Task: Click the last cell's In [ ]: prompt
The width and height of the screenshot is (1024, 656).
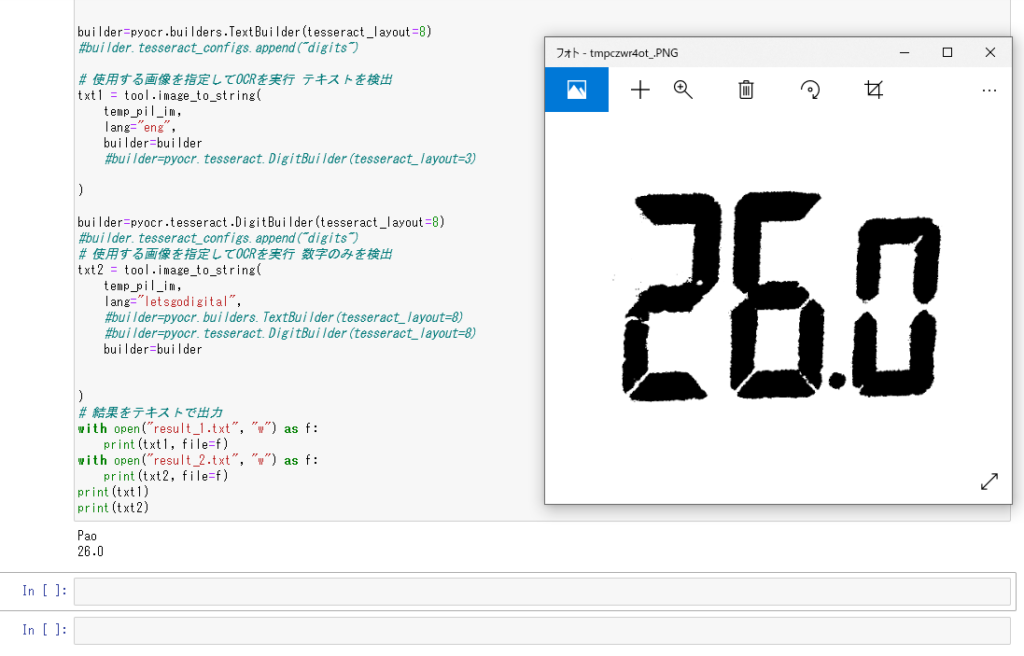Action: click(x=44, y=630)
